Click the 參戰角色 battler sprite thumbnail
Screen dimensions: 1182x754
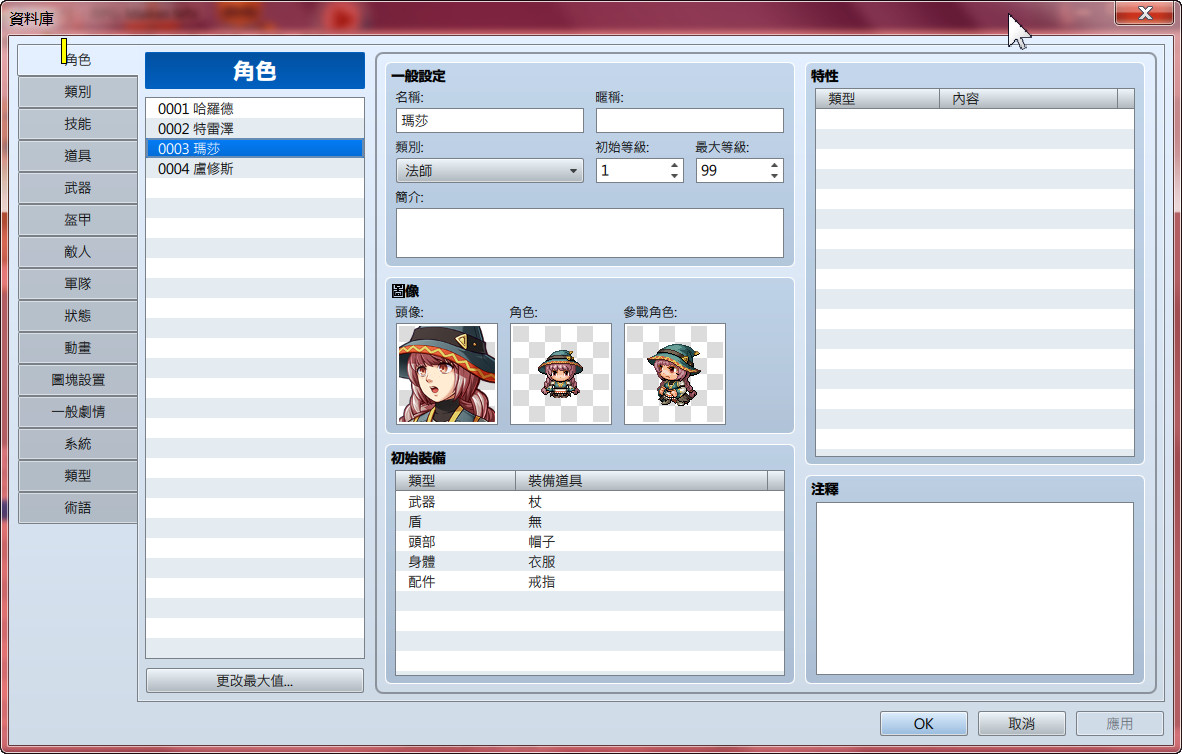point(675,374)
